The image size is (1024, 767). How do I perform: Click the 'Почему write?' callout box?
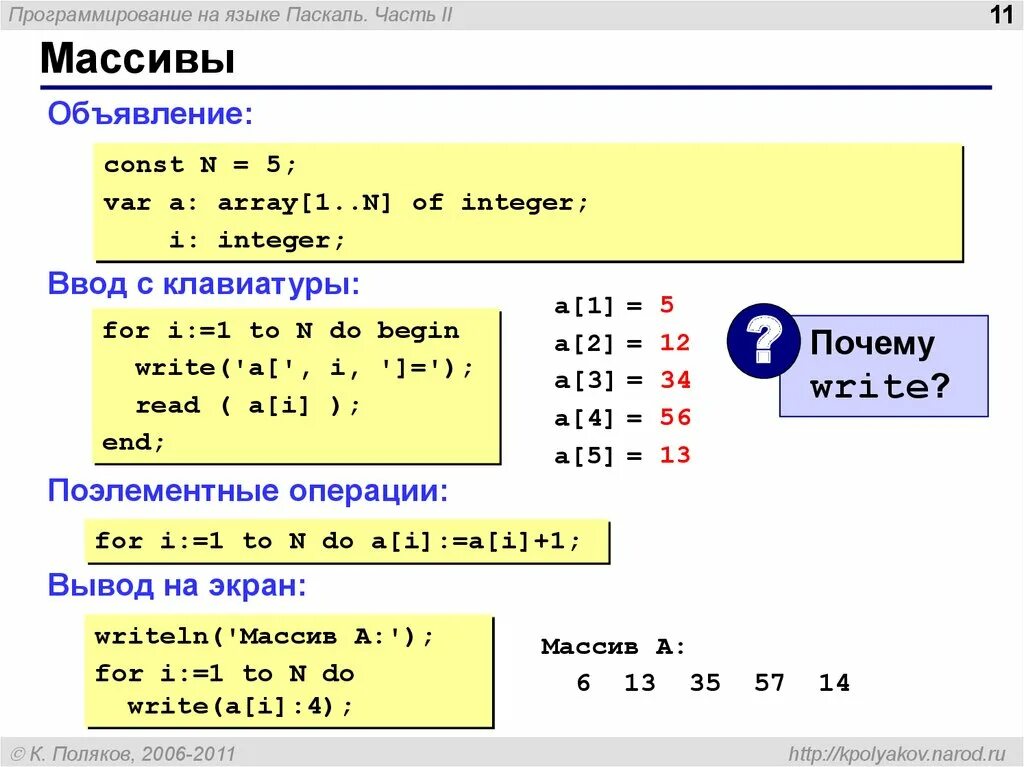point(884,366)
